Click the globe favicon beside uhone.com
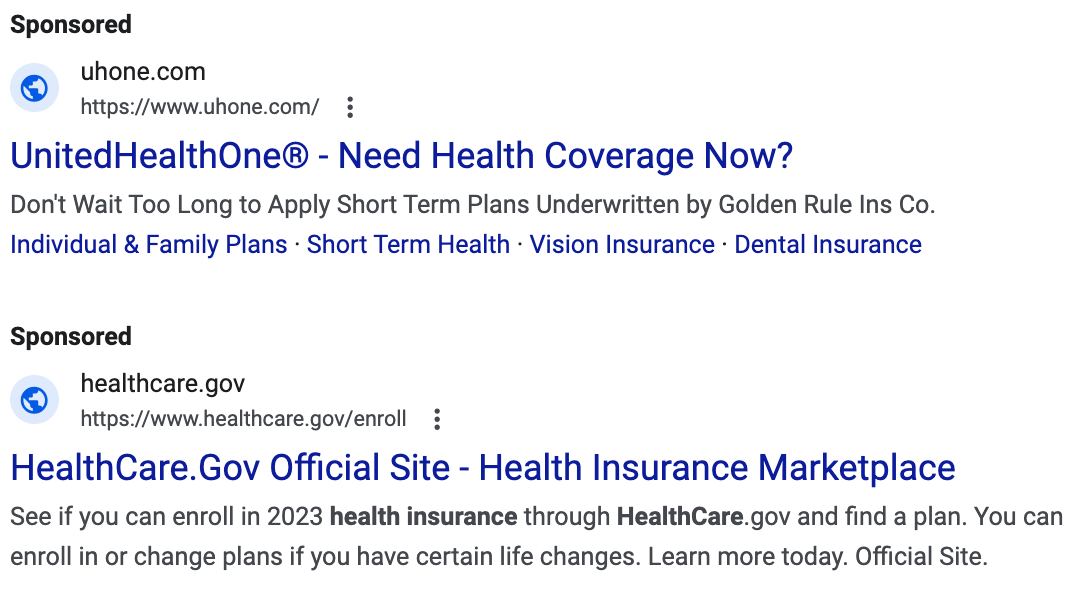This screenshot has height=590, width=1078. [34, 89]
